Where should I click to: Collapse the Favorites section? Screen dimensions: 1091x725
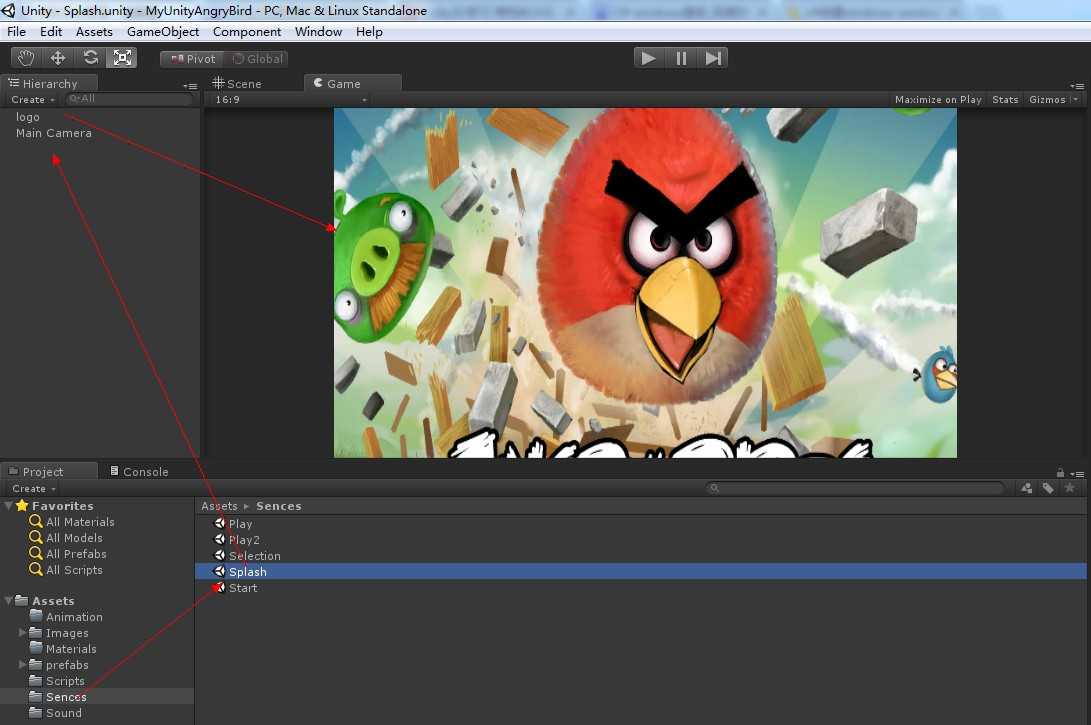(8, 505)
